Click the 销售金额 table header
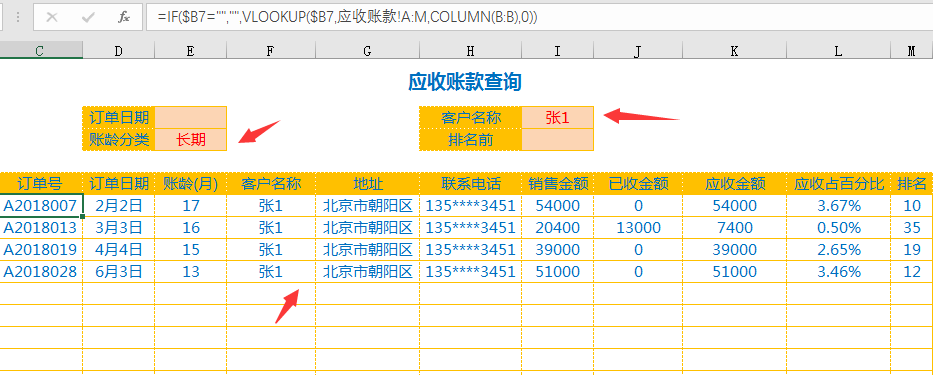Image resolution: width=933 pixels, height=375 pixels. [x=558, y=183]
